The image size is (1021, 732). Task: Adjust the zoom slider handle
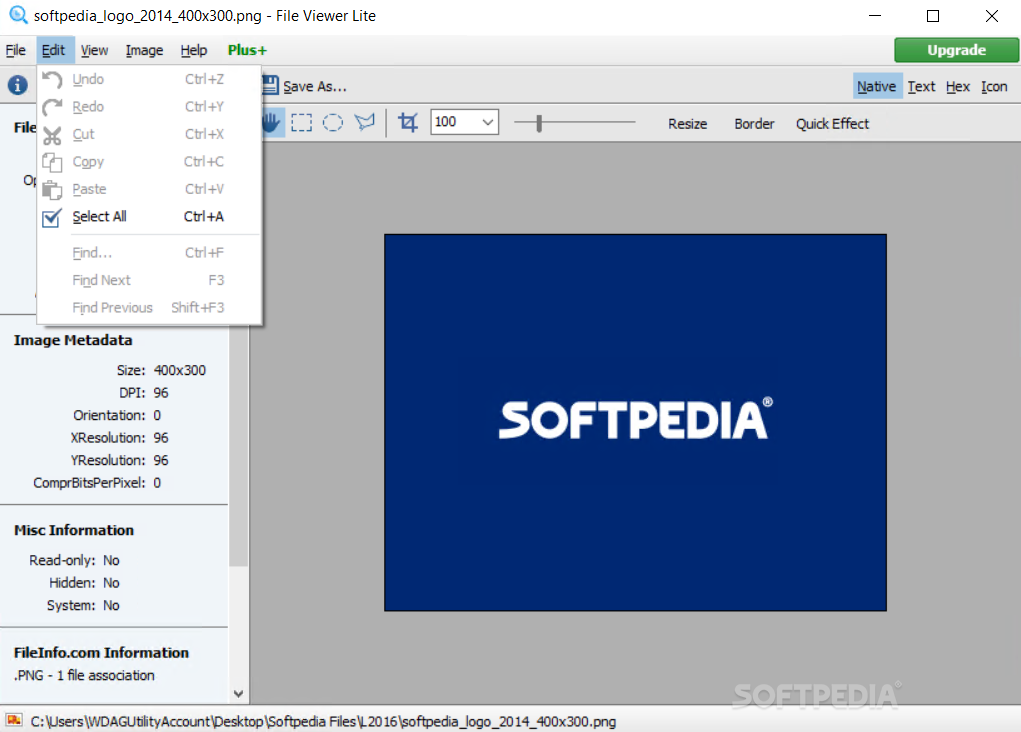pyautogui.click(x=539, y=122)
